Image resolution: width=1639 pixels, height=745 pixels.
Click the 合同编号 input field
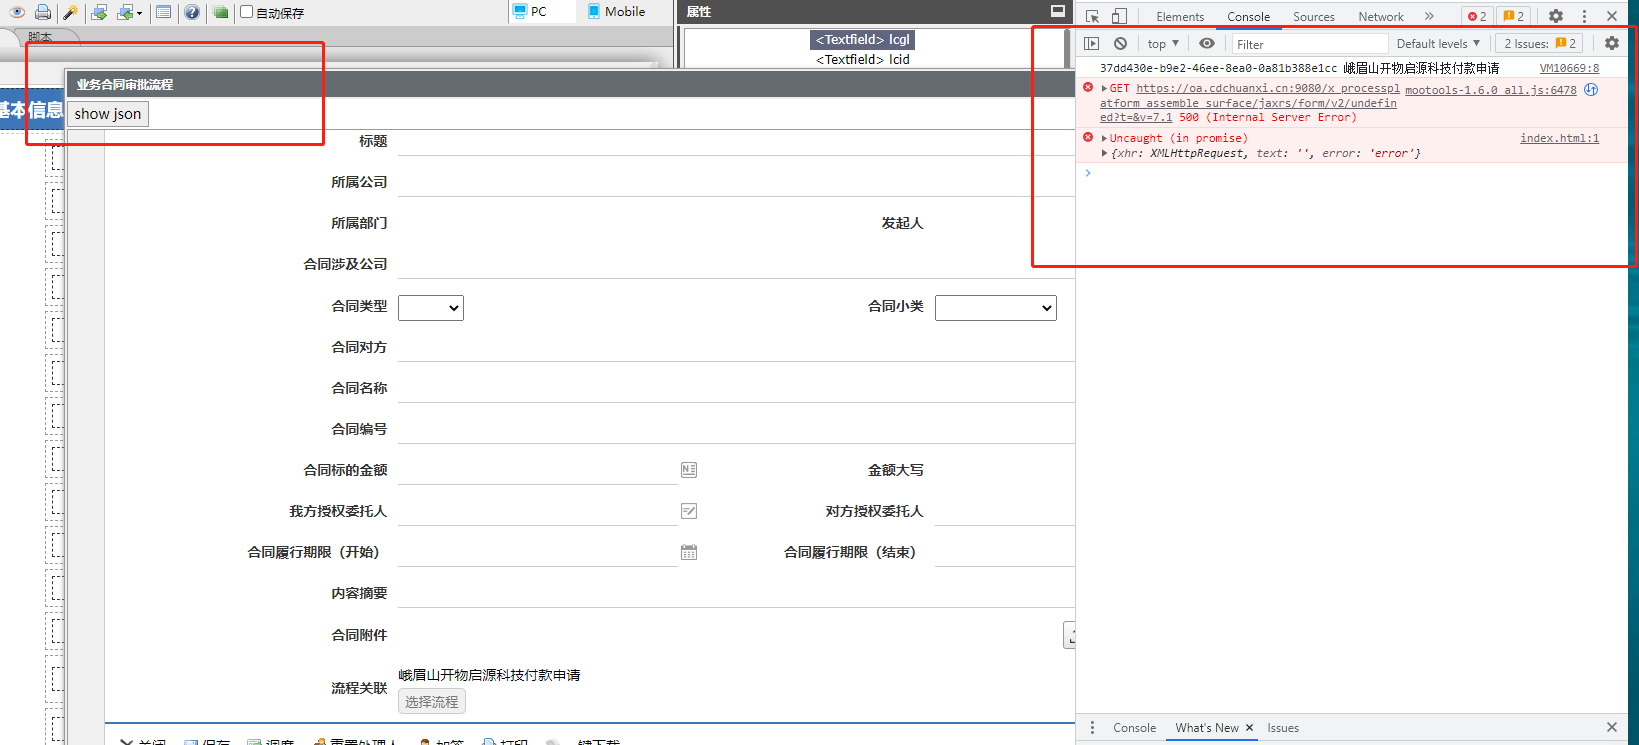736,430
